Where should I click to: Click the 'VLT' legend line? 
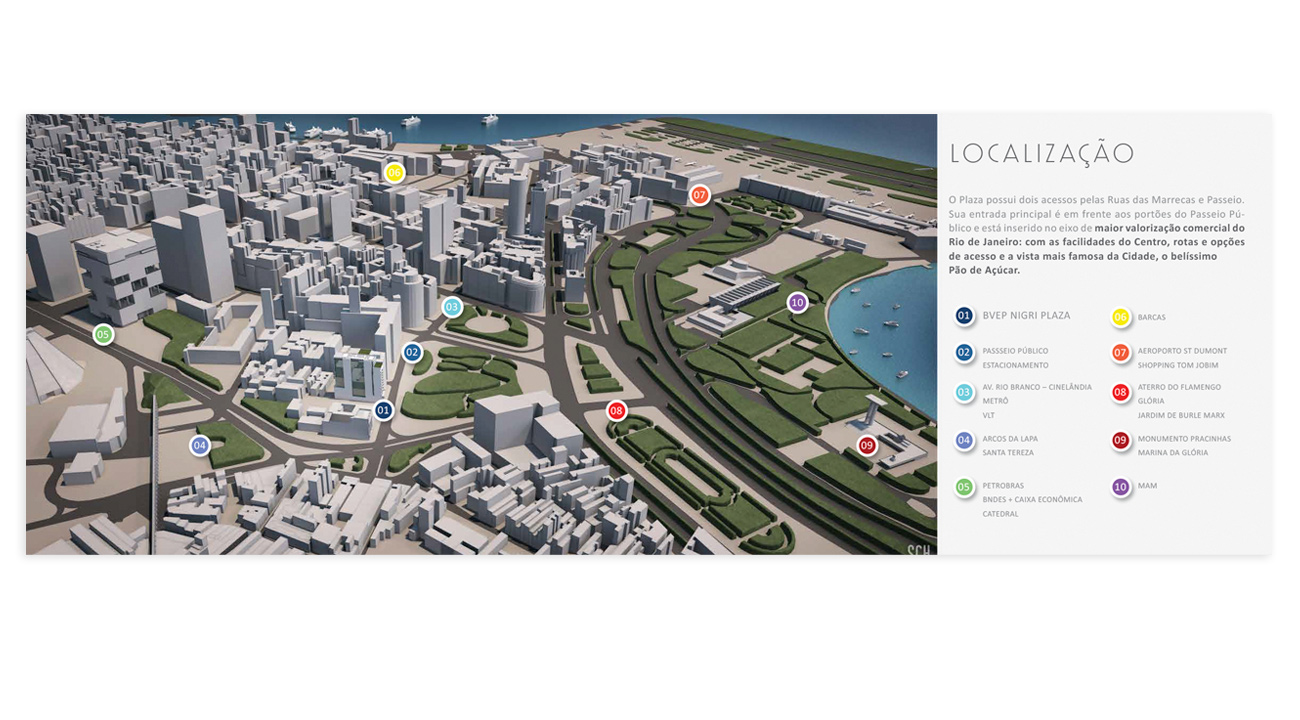(x=989, y=415)
